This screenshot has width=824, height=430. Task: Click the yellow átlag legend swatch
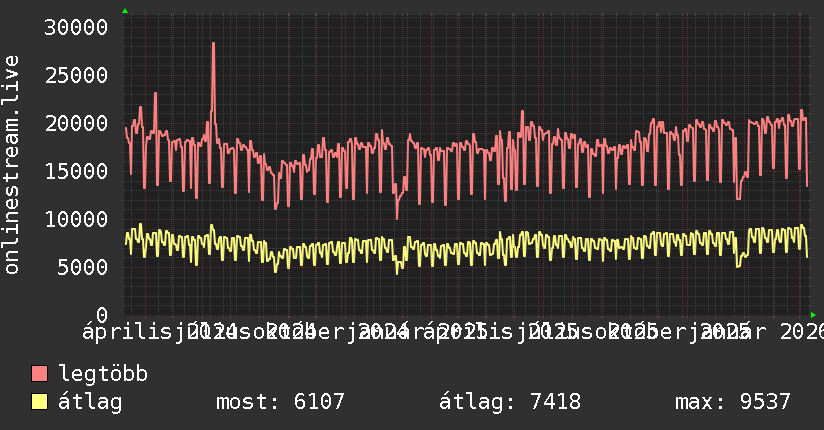click(x=40, y=402)
